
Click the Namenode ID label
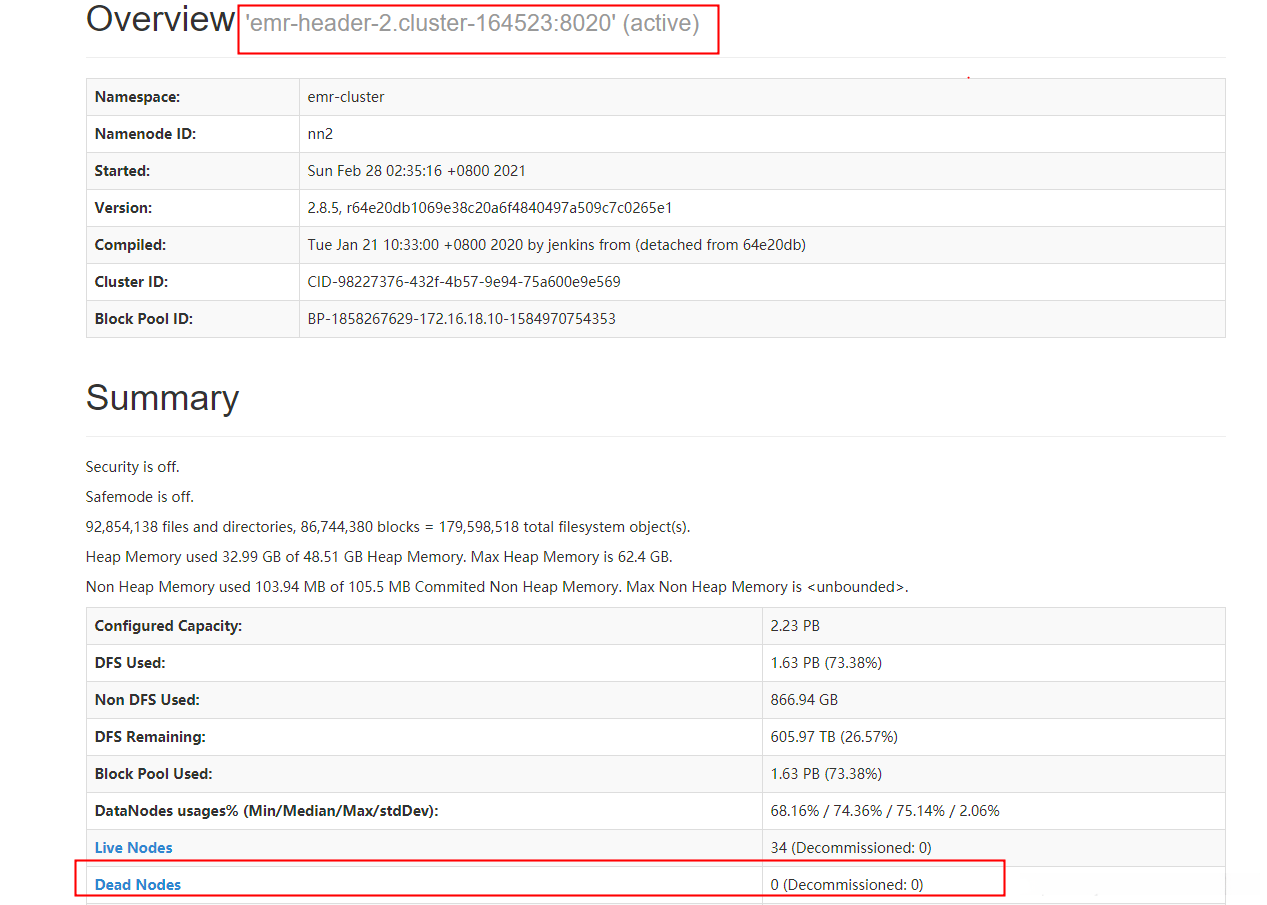(145, 134)
